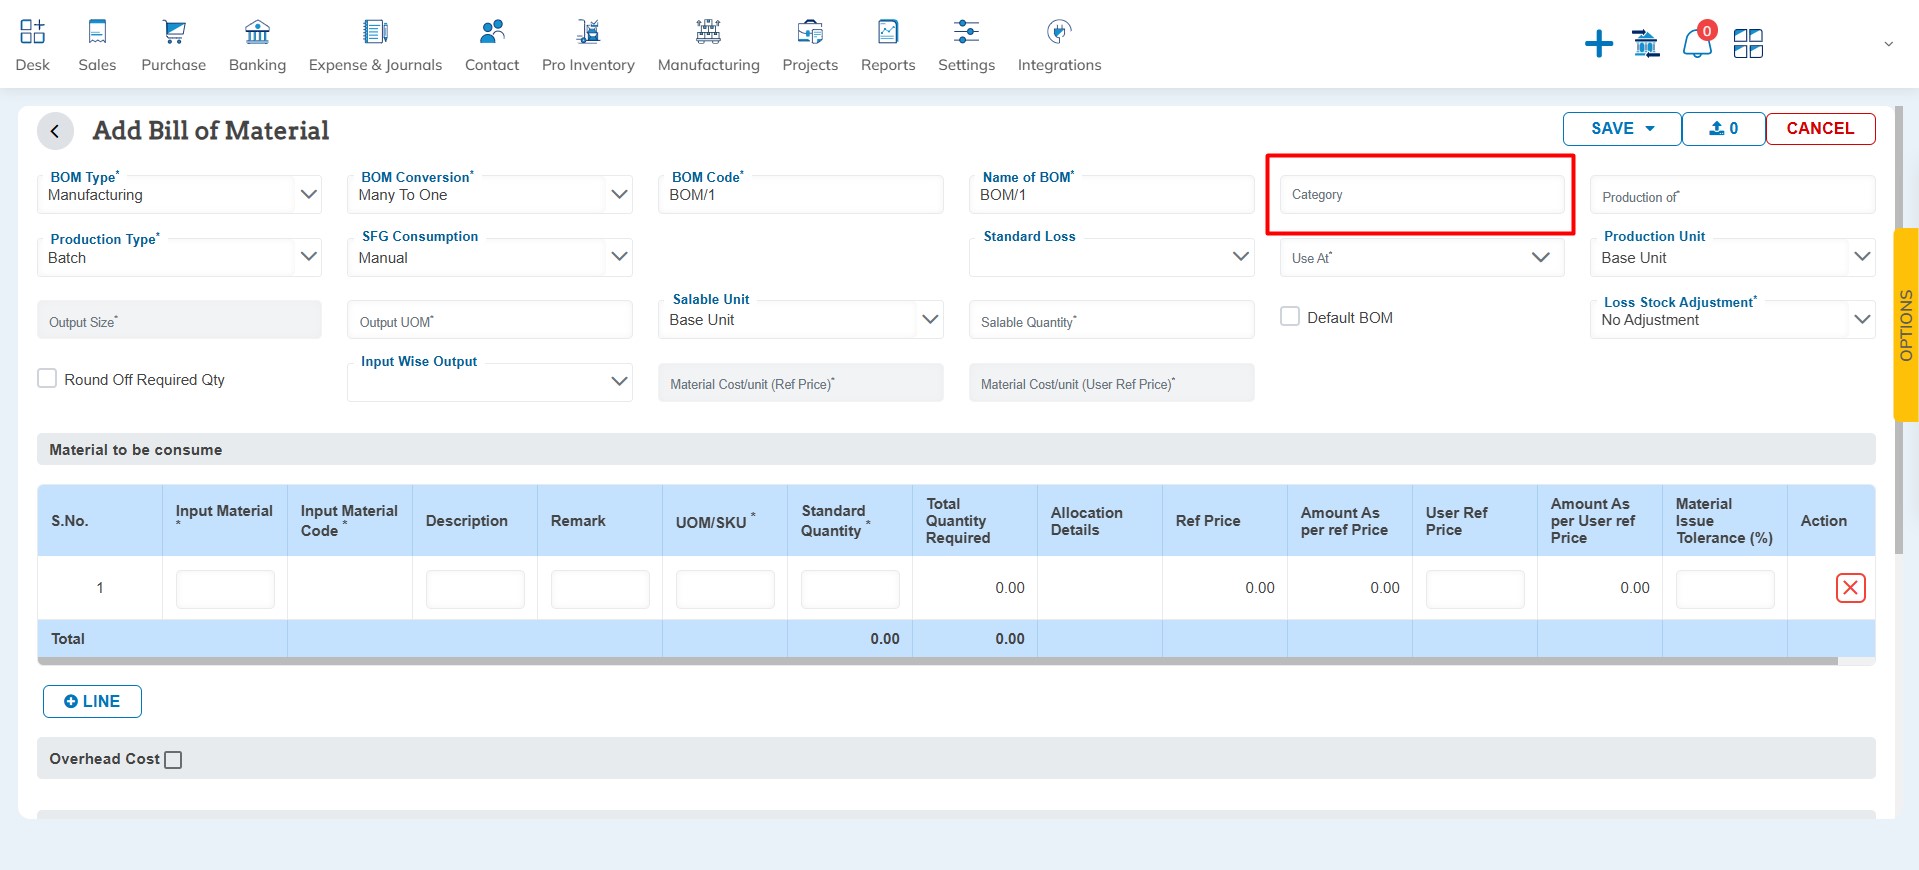This screenshot has width=1919, height=870.
Task: Open the Sales module icon
Action: coord(97,32)
